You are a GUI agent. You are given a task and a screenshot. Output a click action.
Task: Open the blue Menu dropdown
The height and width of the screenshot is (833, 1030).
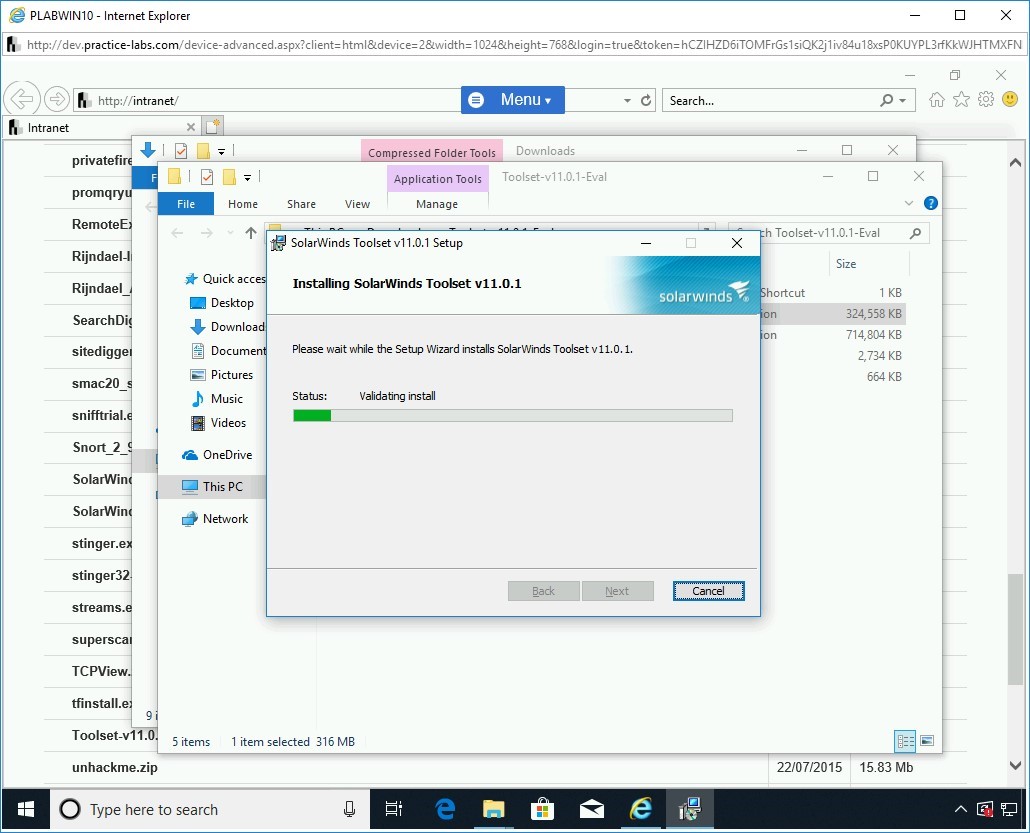coord(513,100)
